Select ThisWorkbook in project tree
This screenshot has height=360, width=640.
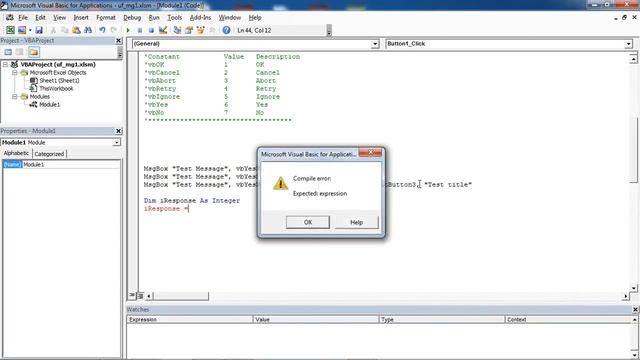click(56, 89)
